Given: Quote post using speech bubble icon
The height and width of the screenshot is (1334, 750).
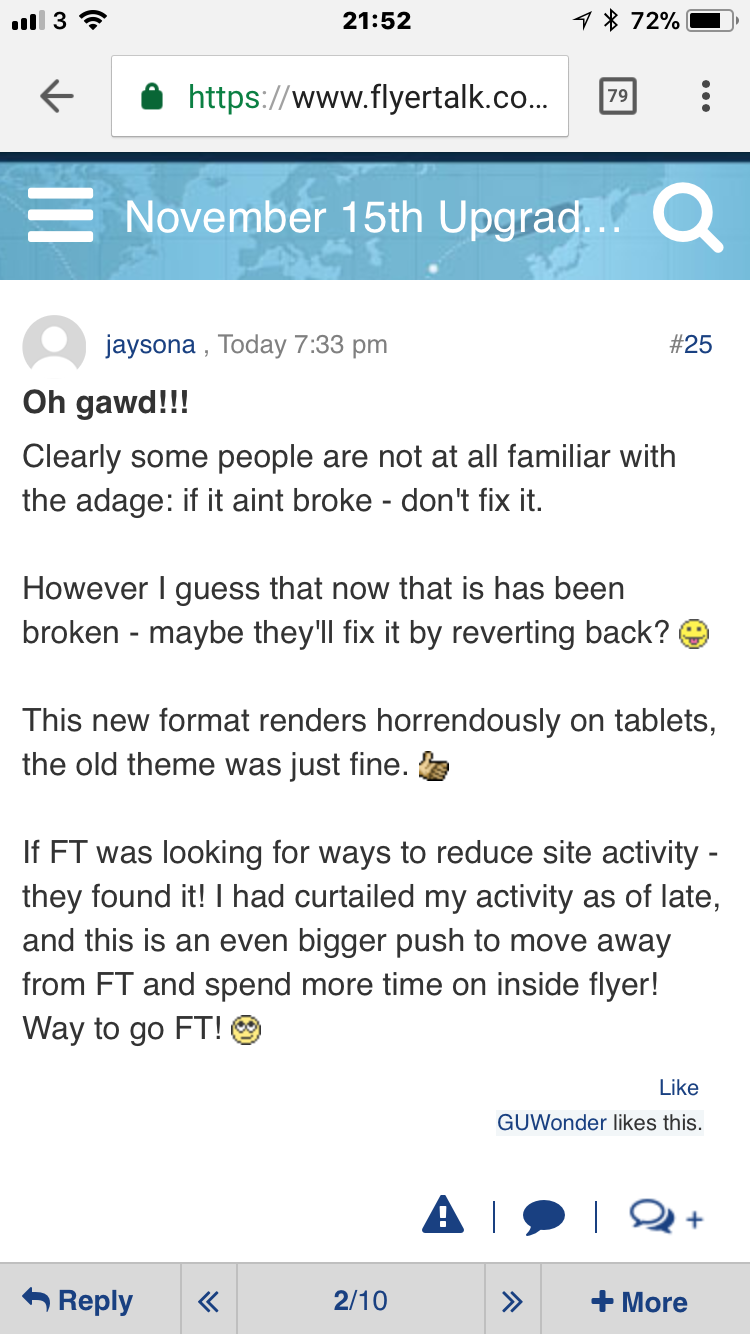Looking at the screenshot, I should tap(544, 1217).
